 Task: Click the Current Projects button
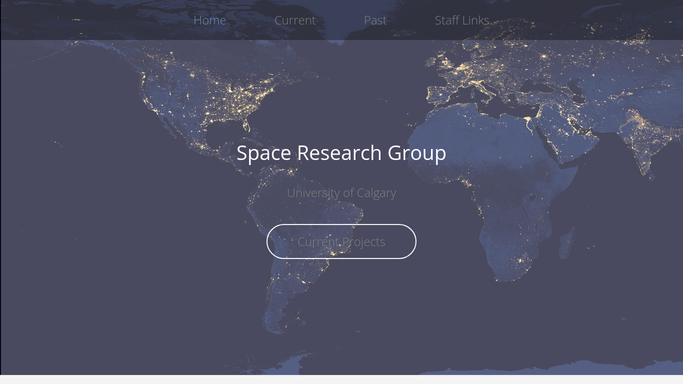tap(342, 242)
